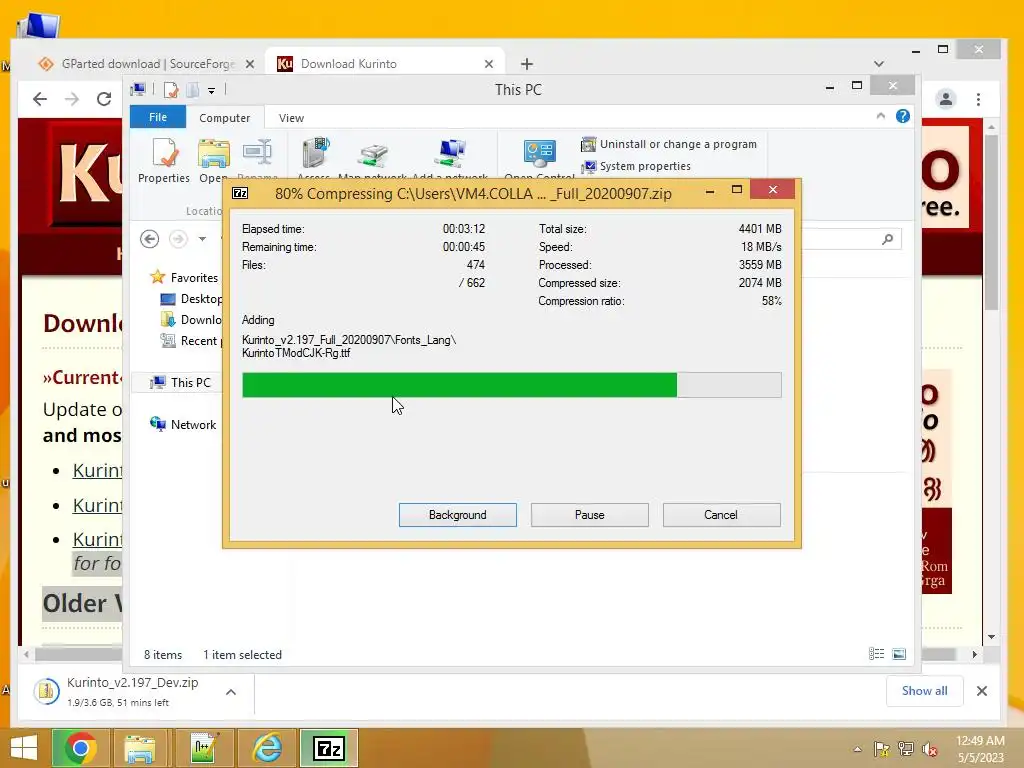Go back in Chrome
Screen dimensions: 1024x768
[x=40, y=99]
